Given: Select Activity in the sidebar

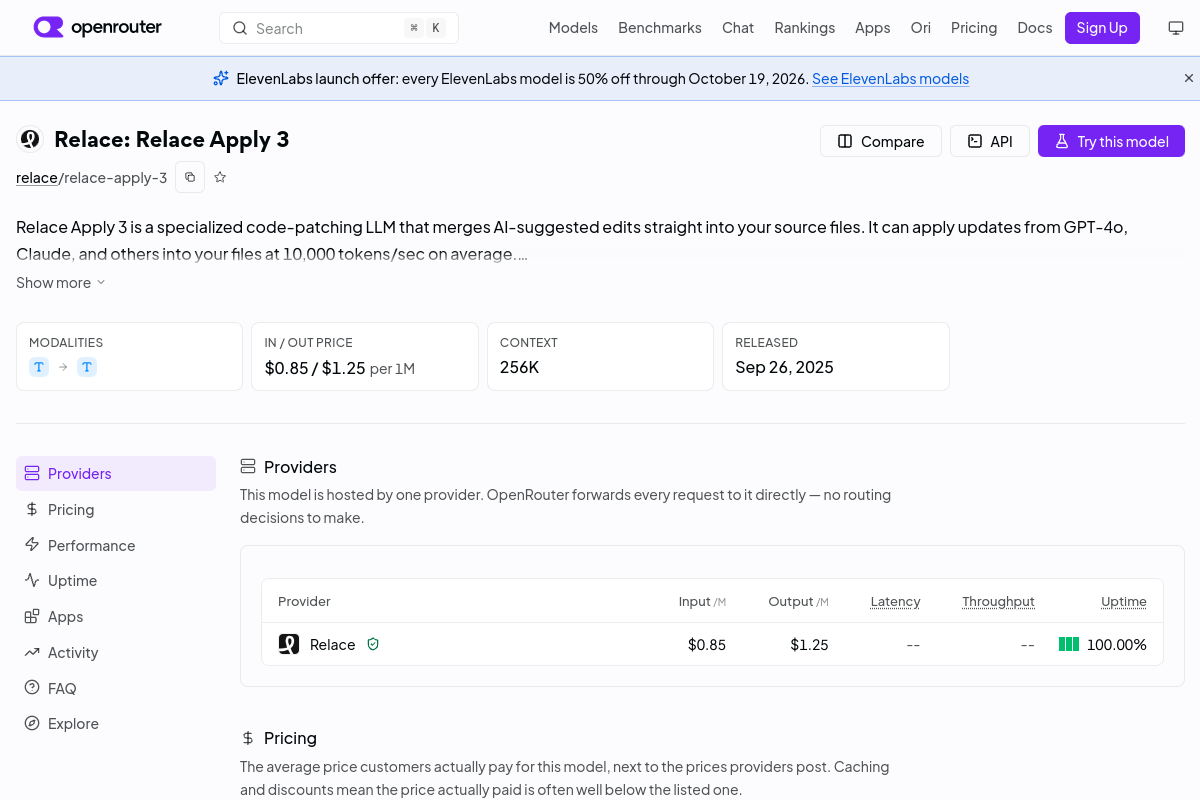Looking at the screenshot, I should coord(116,652).
